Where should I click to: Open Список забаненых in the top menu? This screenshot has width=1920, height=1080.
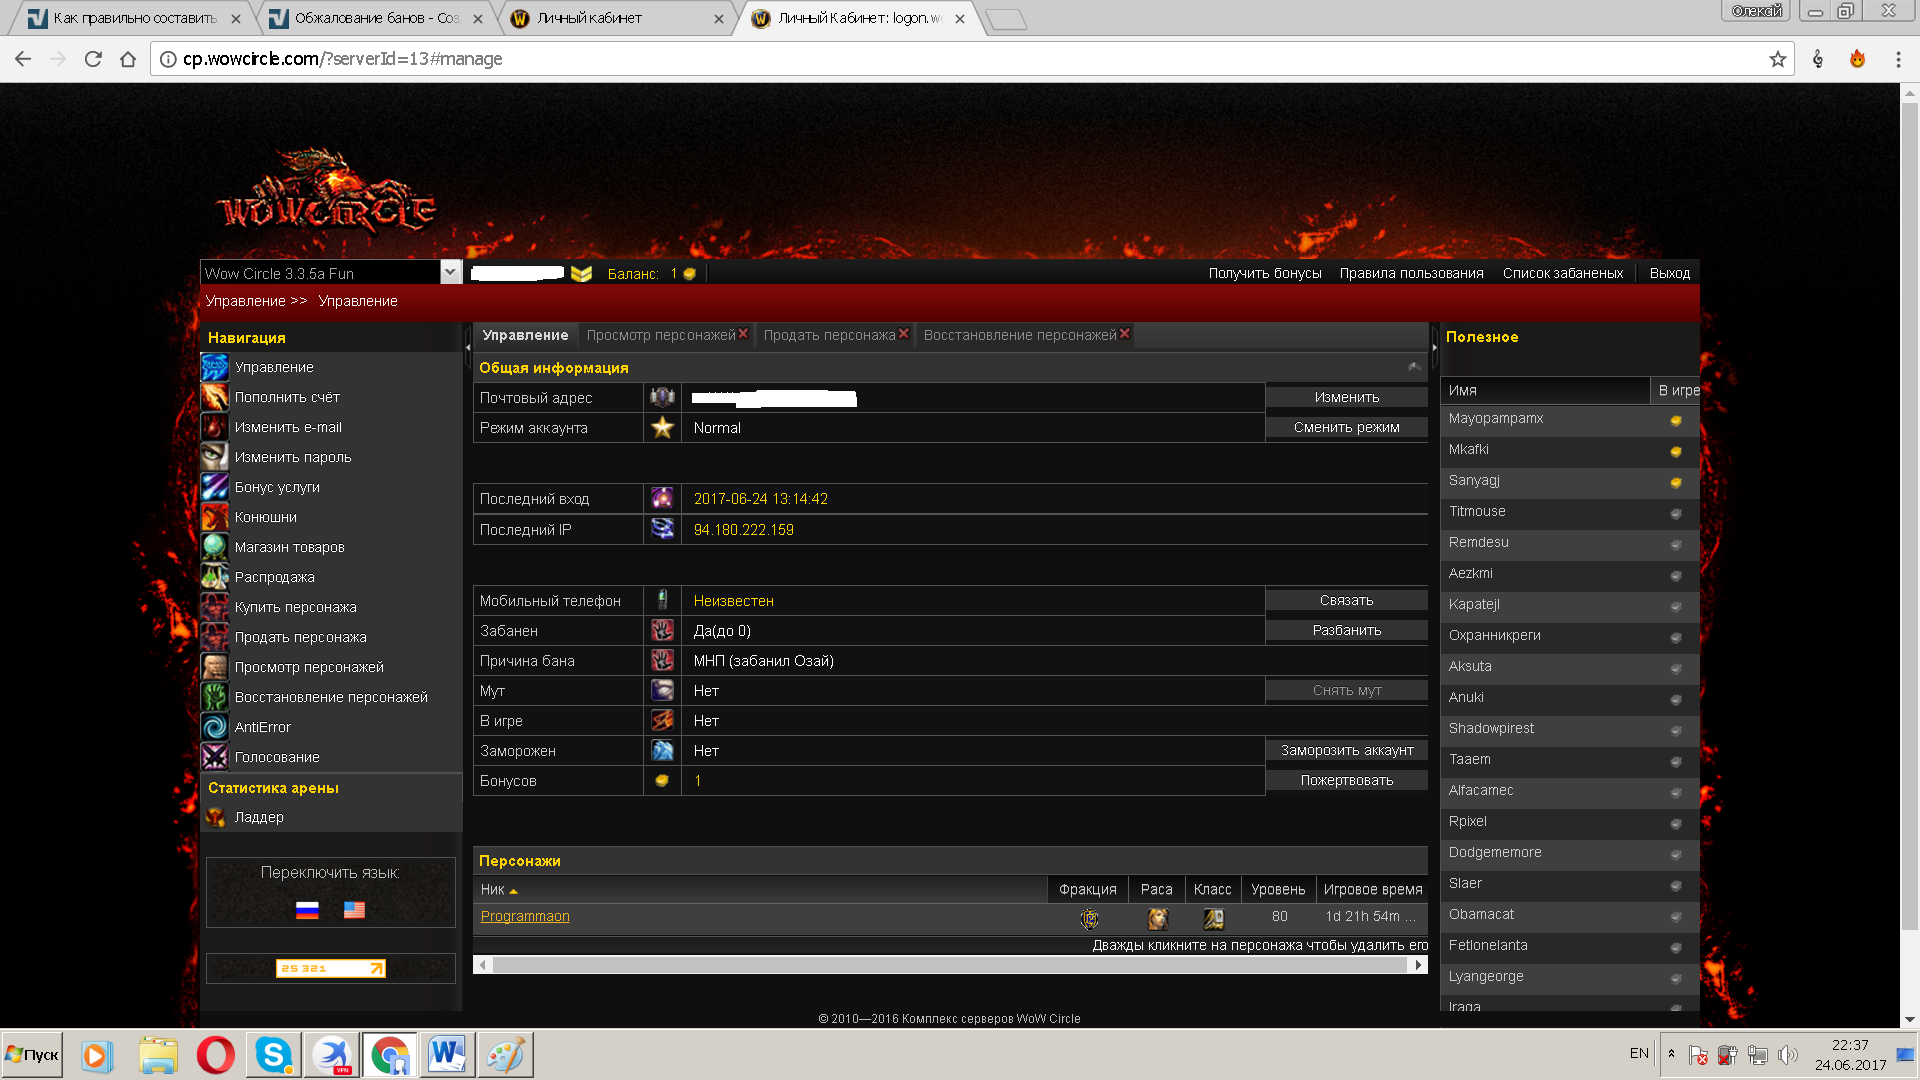click(x=1562, y=273)
